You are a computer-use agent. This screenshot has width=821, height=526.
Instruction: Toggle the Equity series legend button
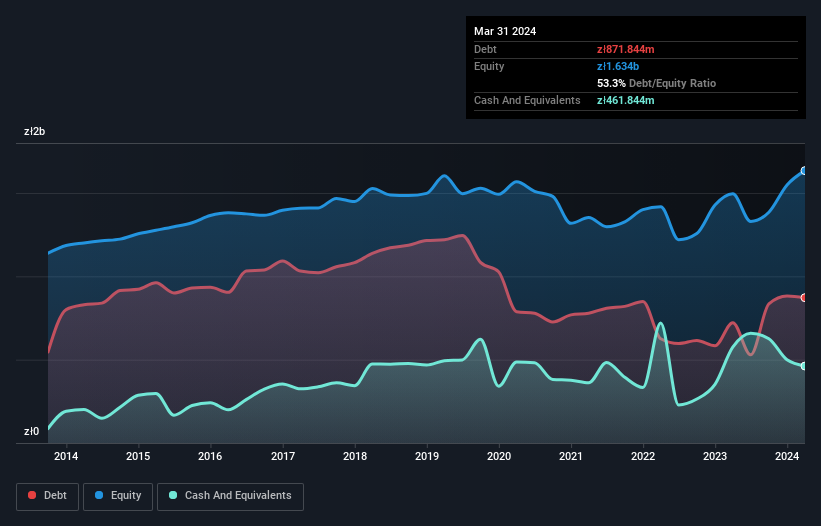click(118, 496)
